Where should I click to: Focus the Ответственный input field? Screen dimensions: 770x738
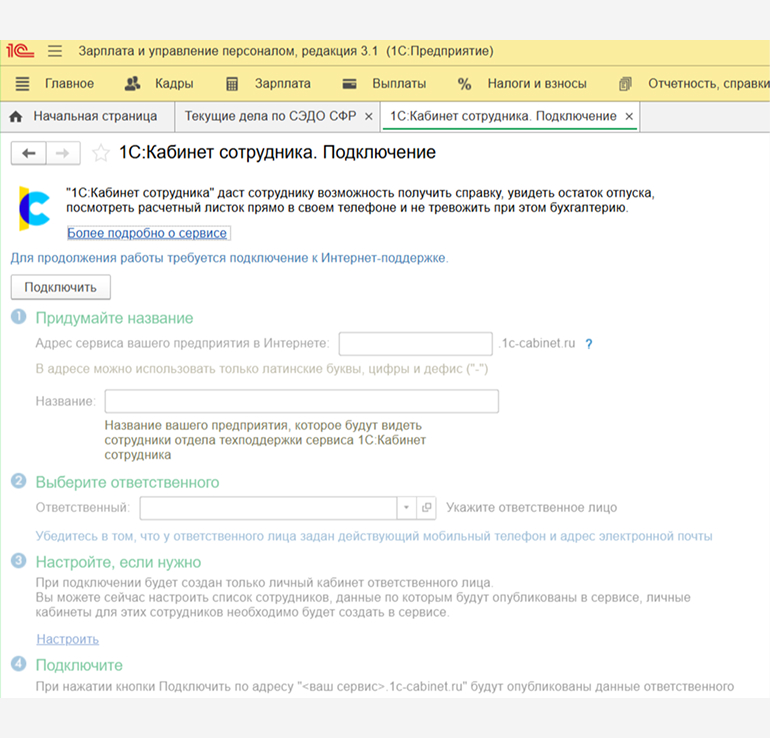(268, 507)
